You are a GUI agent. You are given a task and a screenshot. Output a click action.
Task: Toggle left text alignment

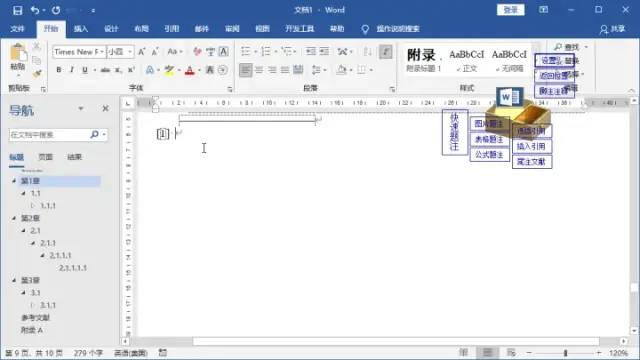[245, 70]
